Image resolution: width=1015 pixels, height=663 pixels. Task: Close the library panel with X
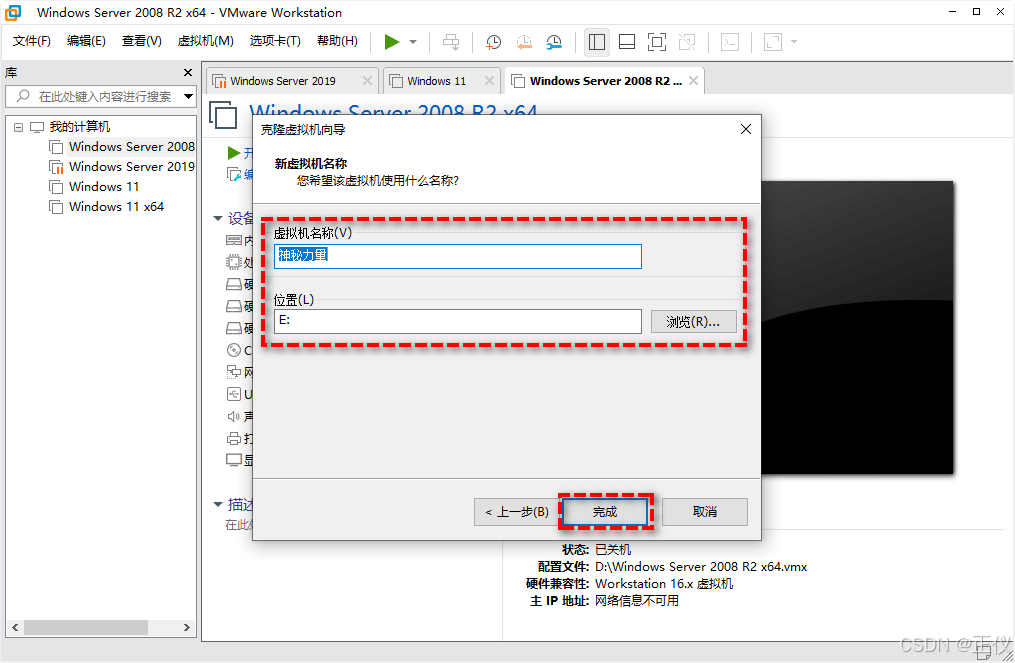coord(188,73)
